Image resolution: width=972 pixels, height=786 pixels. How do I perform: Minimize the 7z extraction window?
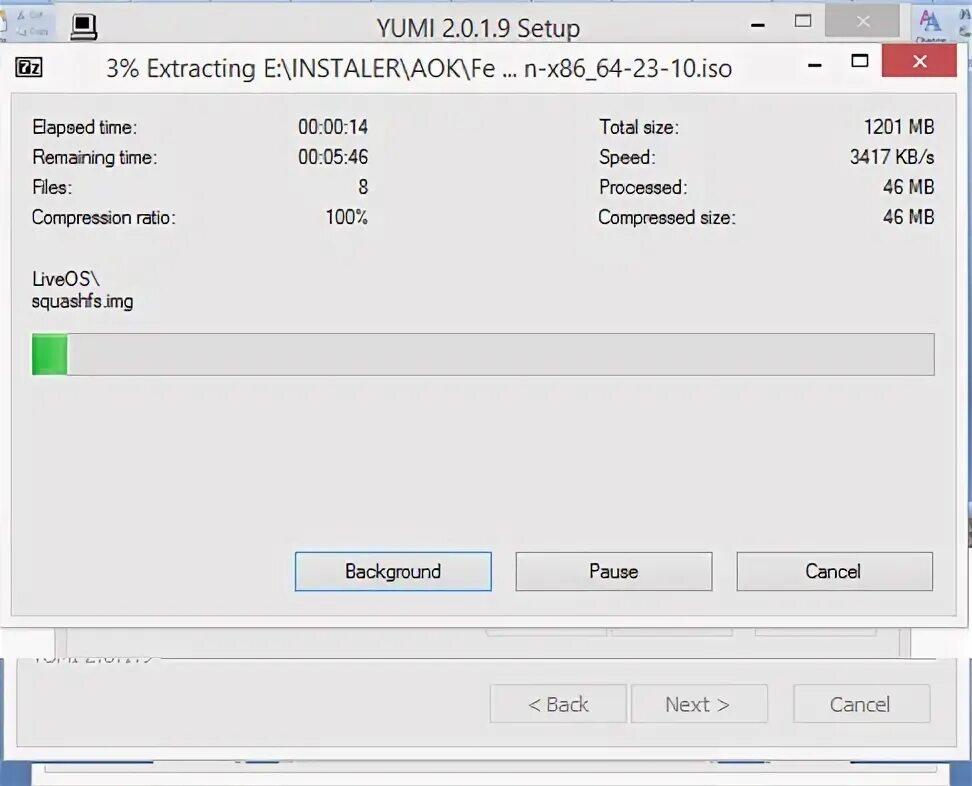815,64
